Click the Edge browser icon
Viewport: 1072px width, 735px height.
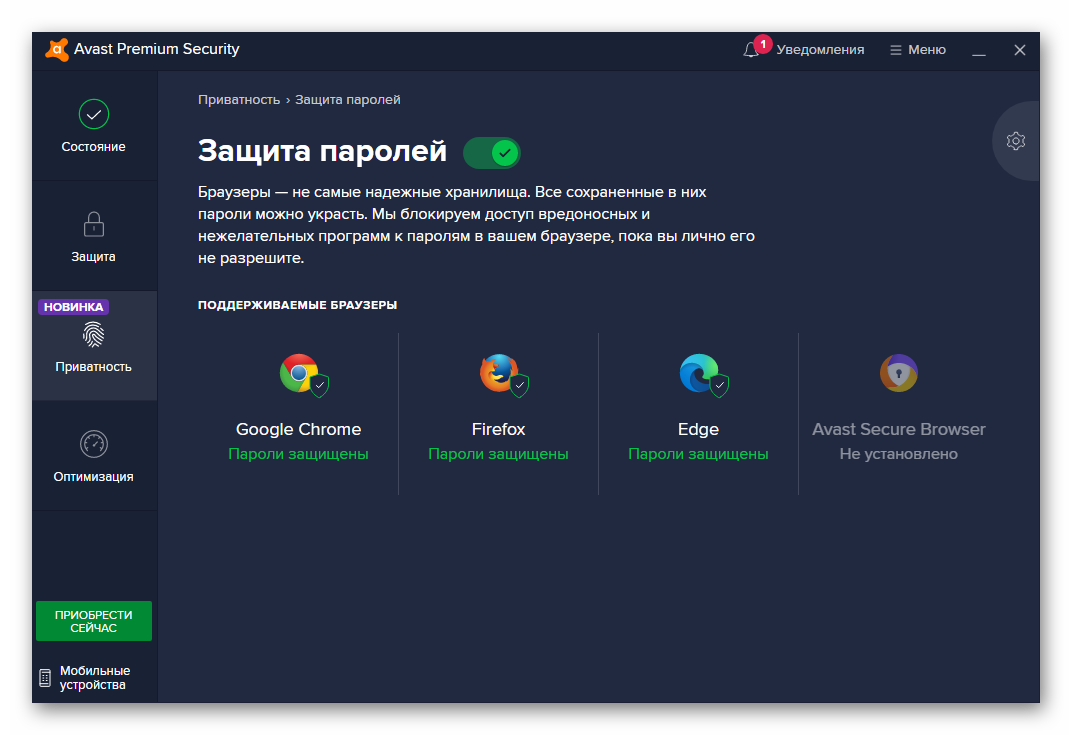point(698,373)
